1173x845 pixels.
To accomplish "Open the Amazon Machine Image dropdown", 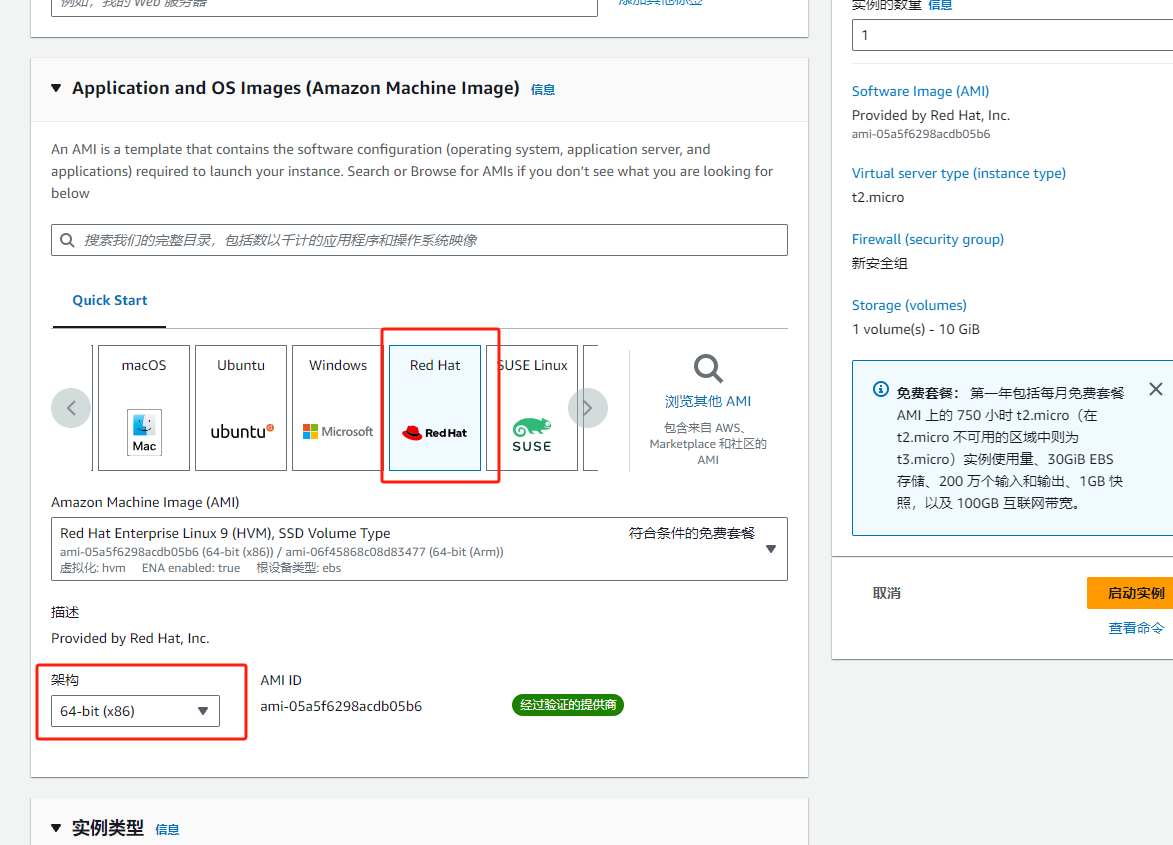I will [x=419, y=549].
